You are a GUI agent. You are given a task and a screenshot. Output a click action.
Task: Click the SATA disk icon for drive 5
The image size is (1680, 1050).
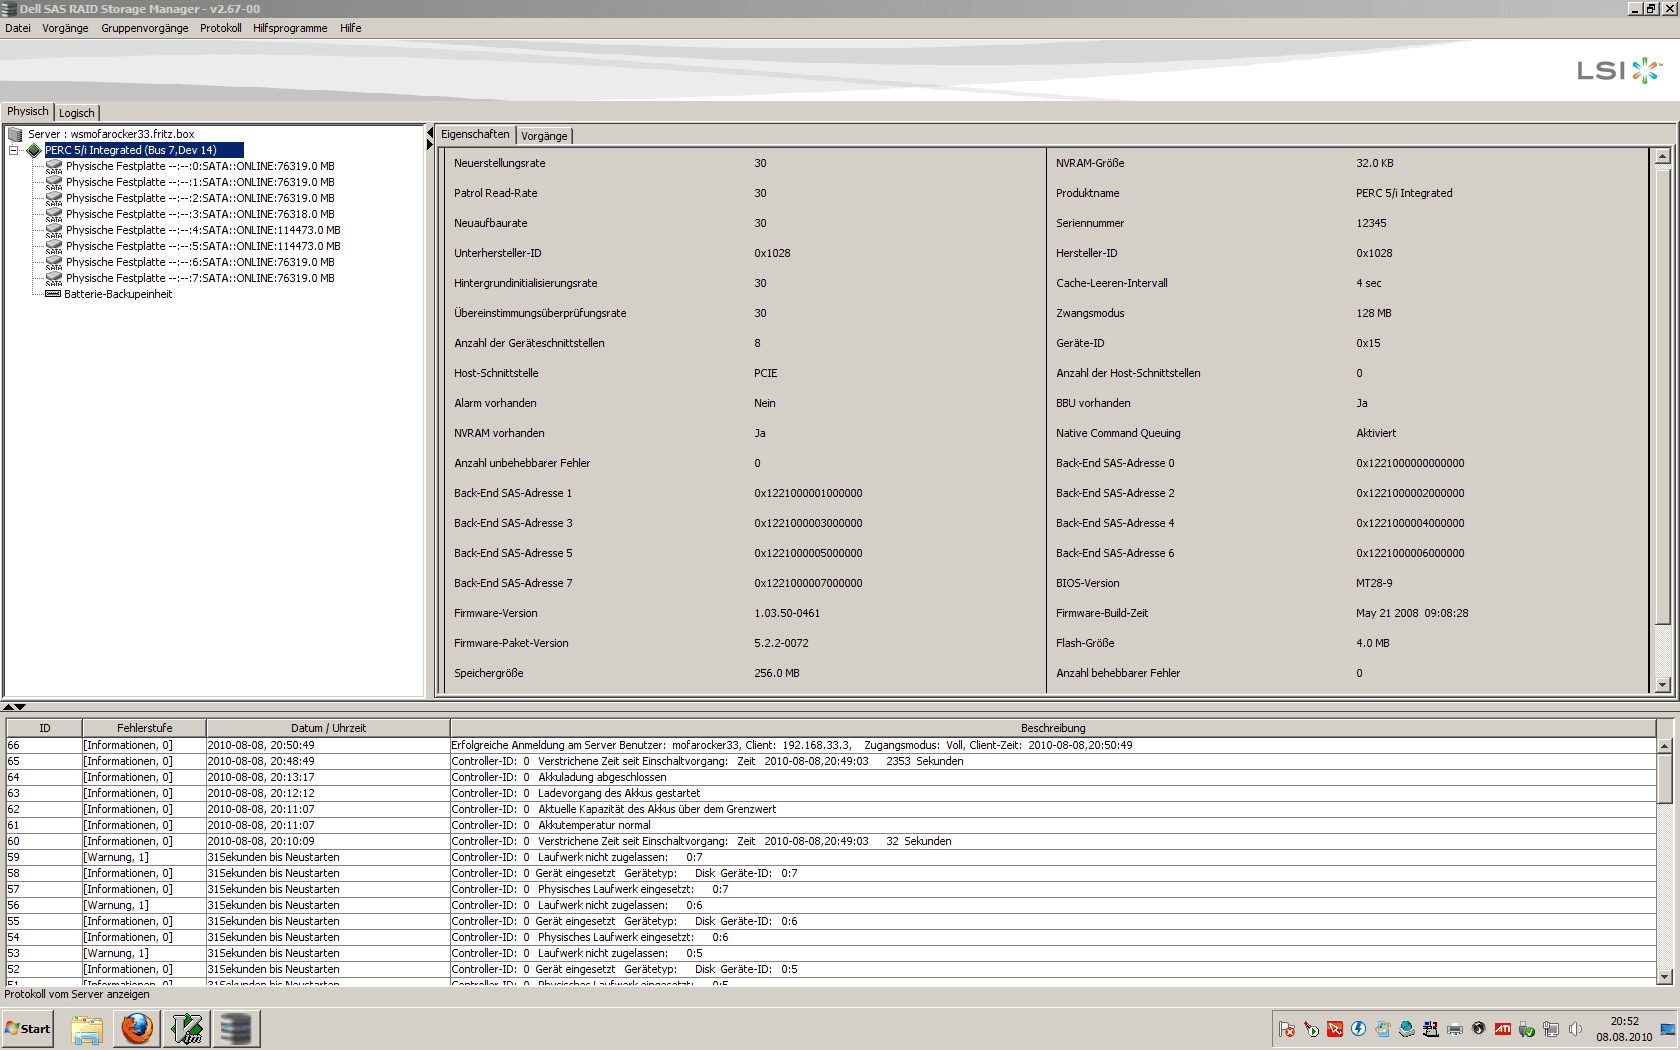pyautogui.click(x=54, y=247)
